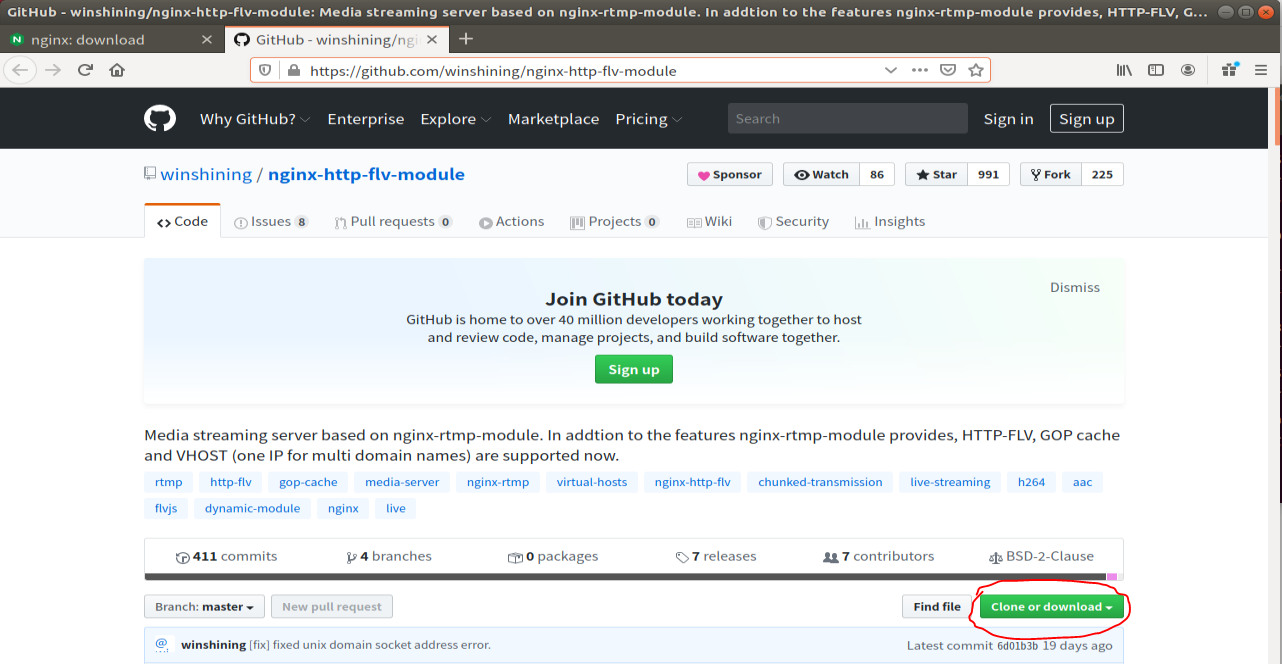Click the Sign in link
The height and width of the screenshot is (664, 1282).
point(1008,119)
